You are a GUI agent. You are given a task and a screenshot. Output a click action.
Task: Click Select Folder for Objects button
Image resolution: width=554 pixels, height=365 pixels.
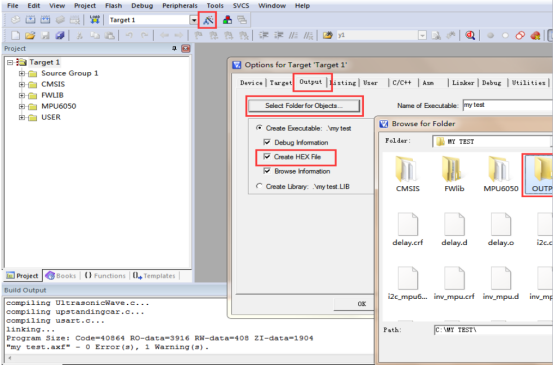(x=304, y=105)
